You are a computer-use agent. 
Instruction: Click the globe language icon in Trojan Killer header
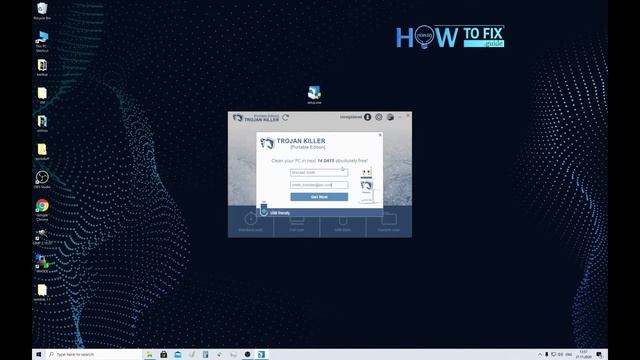390,117
